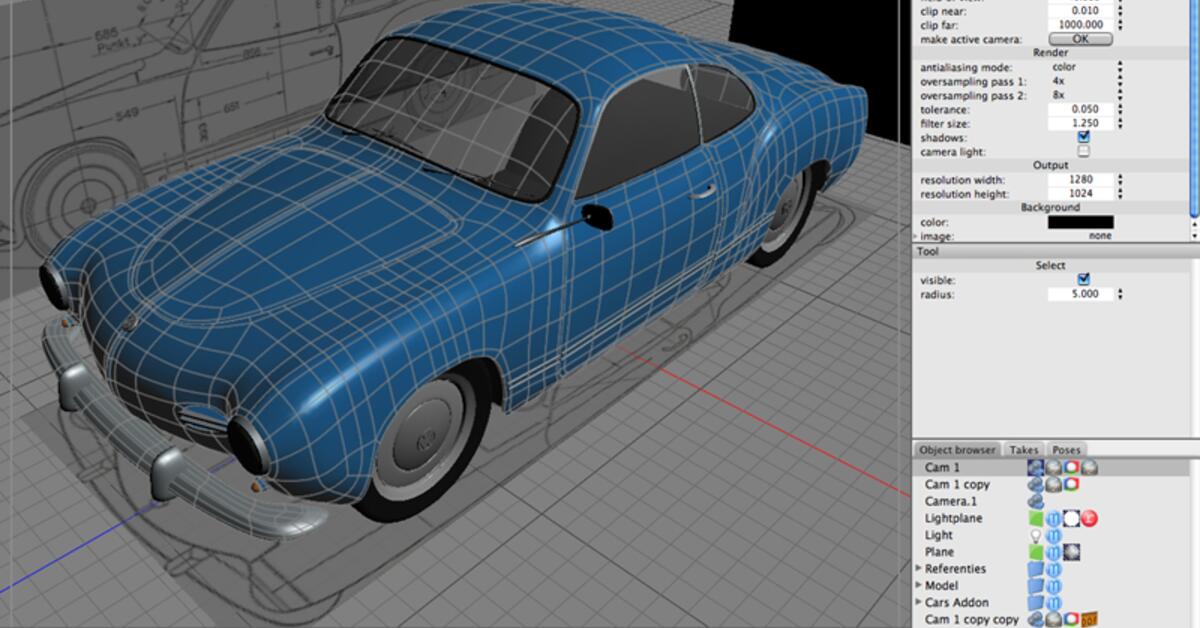
Task: Click the red radiosity icon on Lightplane row
Action: click(x=1087, y=518)
